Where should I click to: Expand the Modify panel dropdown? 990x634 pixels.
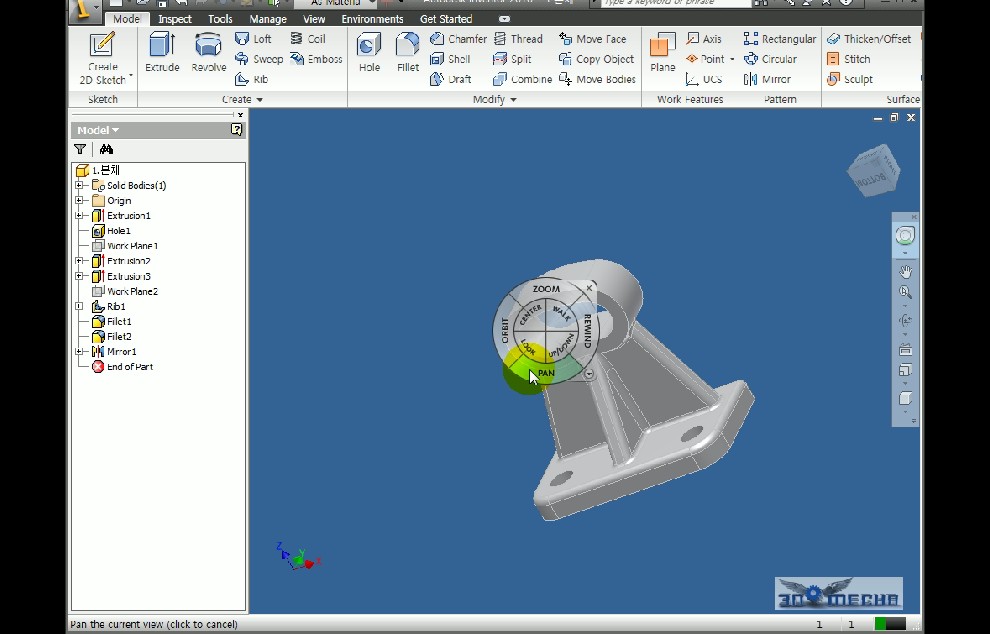(494, 99)
